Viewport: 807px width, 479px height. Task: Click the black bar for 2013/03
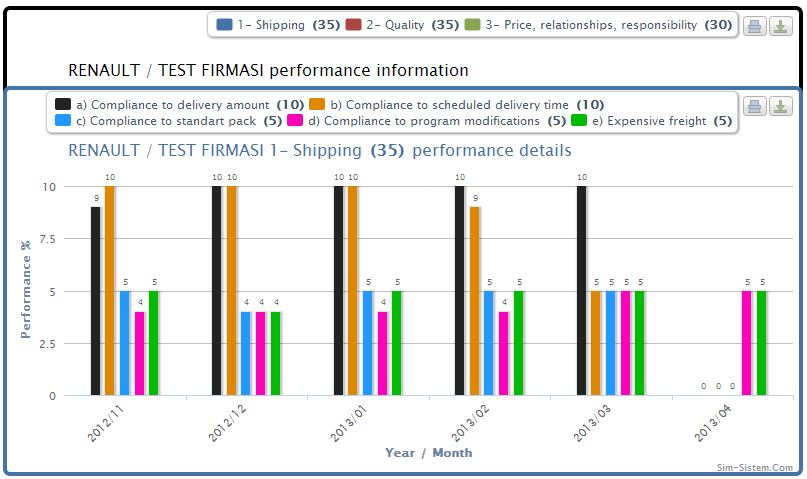[x=582, y=291]
